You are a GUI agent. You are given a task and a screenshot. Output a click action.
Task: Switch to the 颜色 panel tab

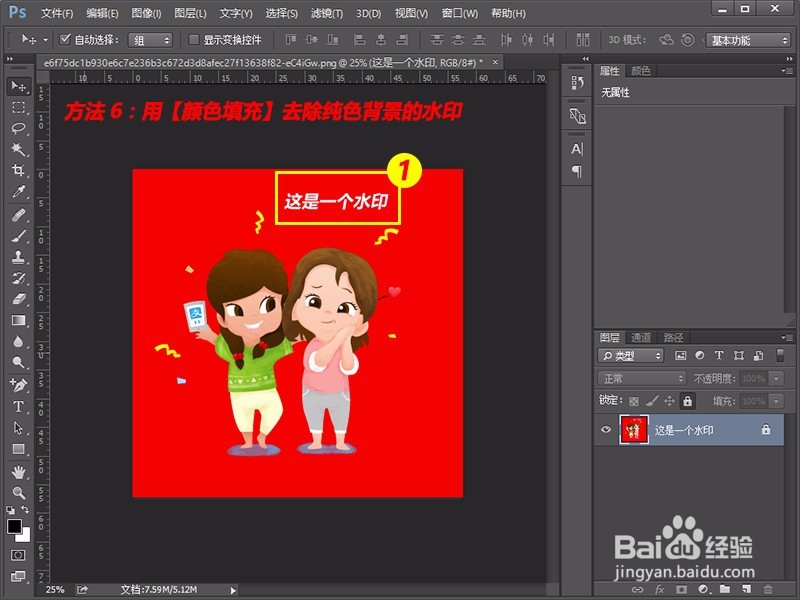[641, 71]
